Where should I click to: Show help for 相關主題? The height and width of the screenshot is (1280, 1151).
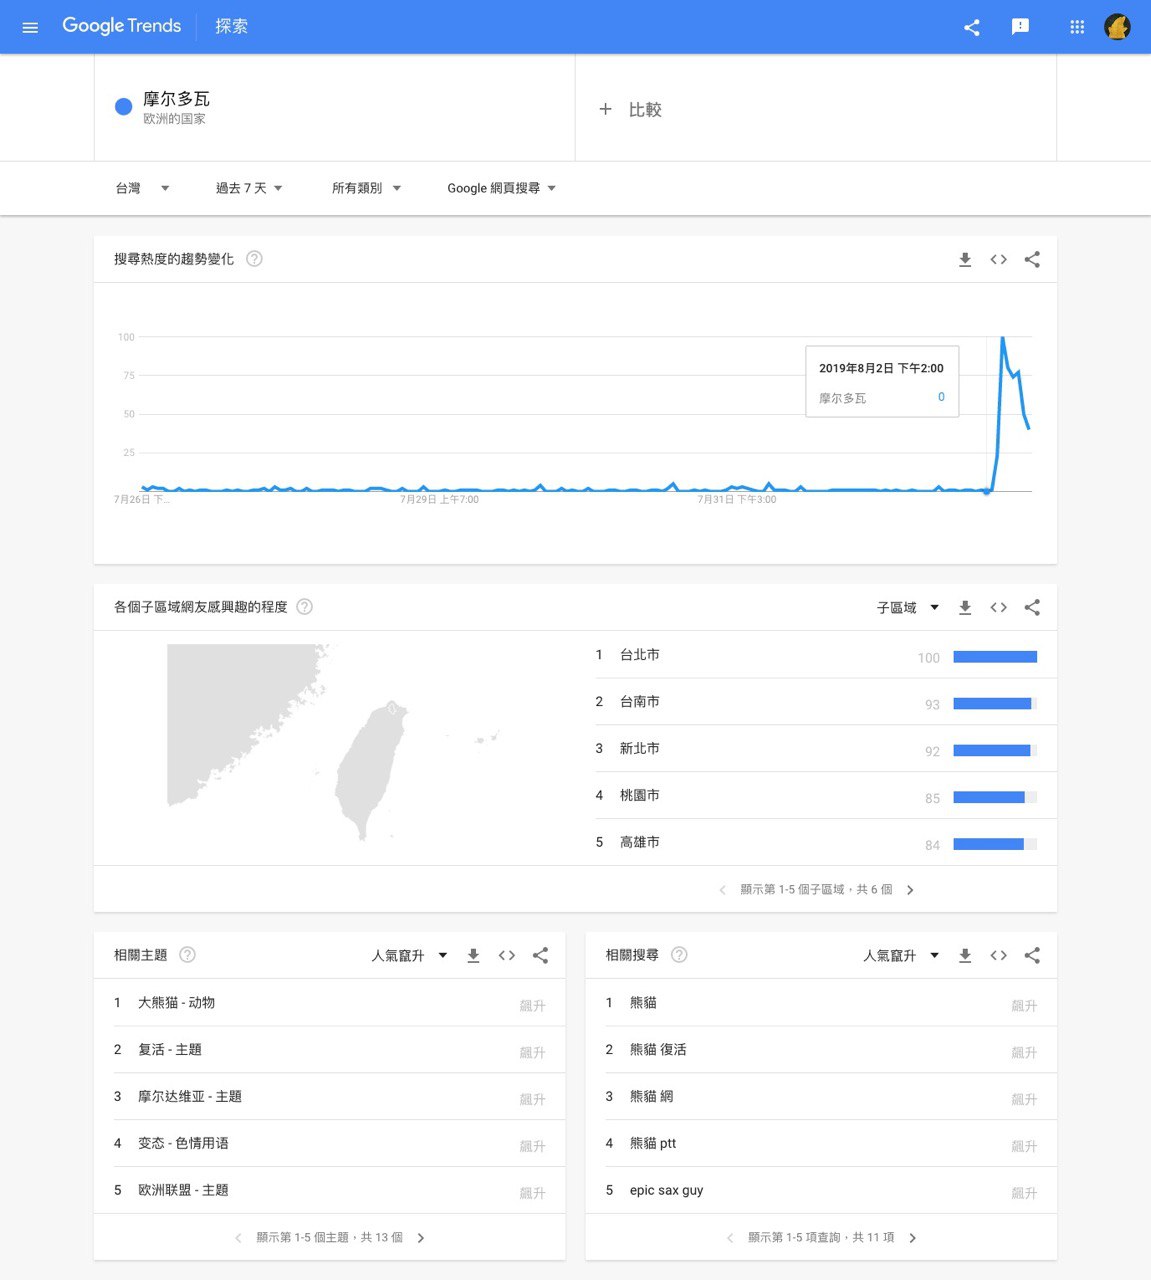[187, 955]
